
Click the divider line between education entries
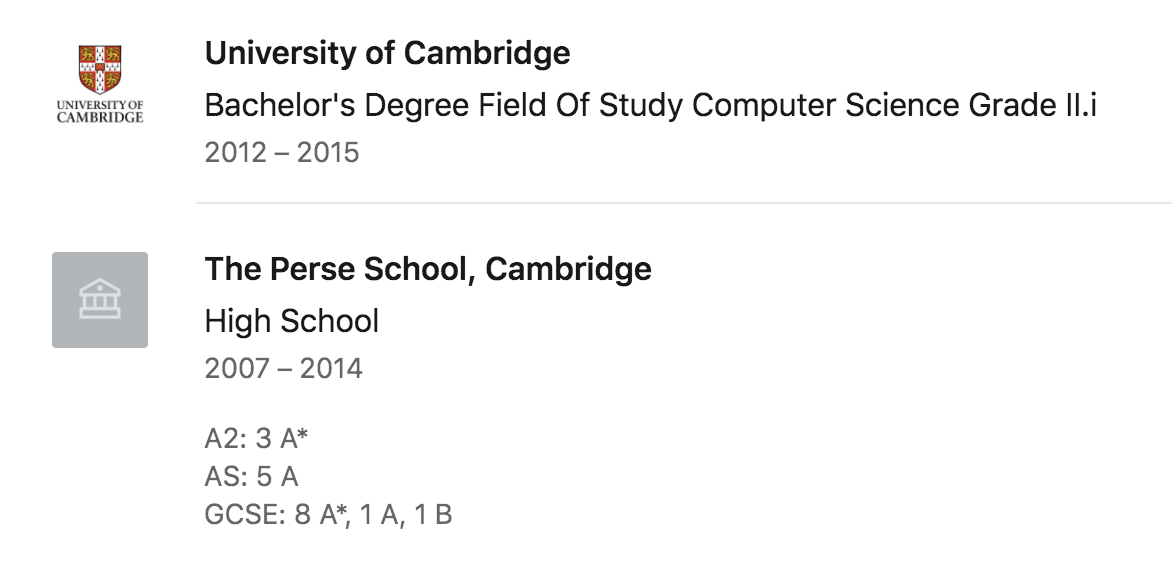point(684,203)
